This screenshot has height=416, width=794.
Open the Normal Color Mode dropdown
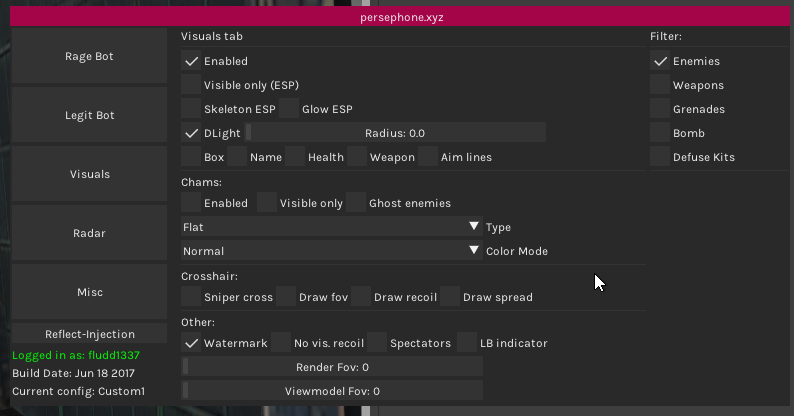coord(331,251)
